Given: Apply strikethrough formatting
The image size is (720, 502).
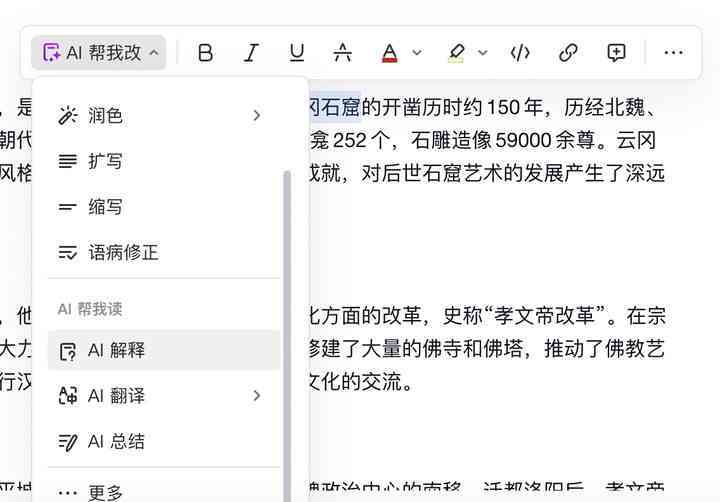Looking at the screenshot, I should coord(343,53).
